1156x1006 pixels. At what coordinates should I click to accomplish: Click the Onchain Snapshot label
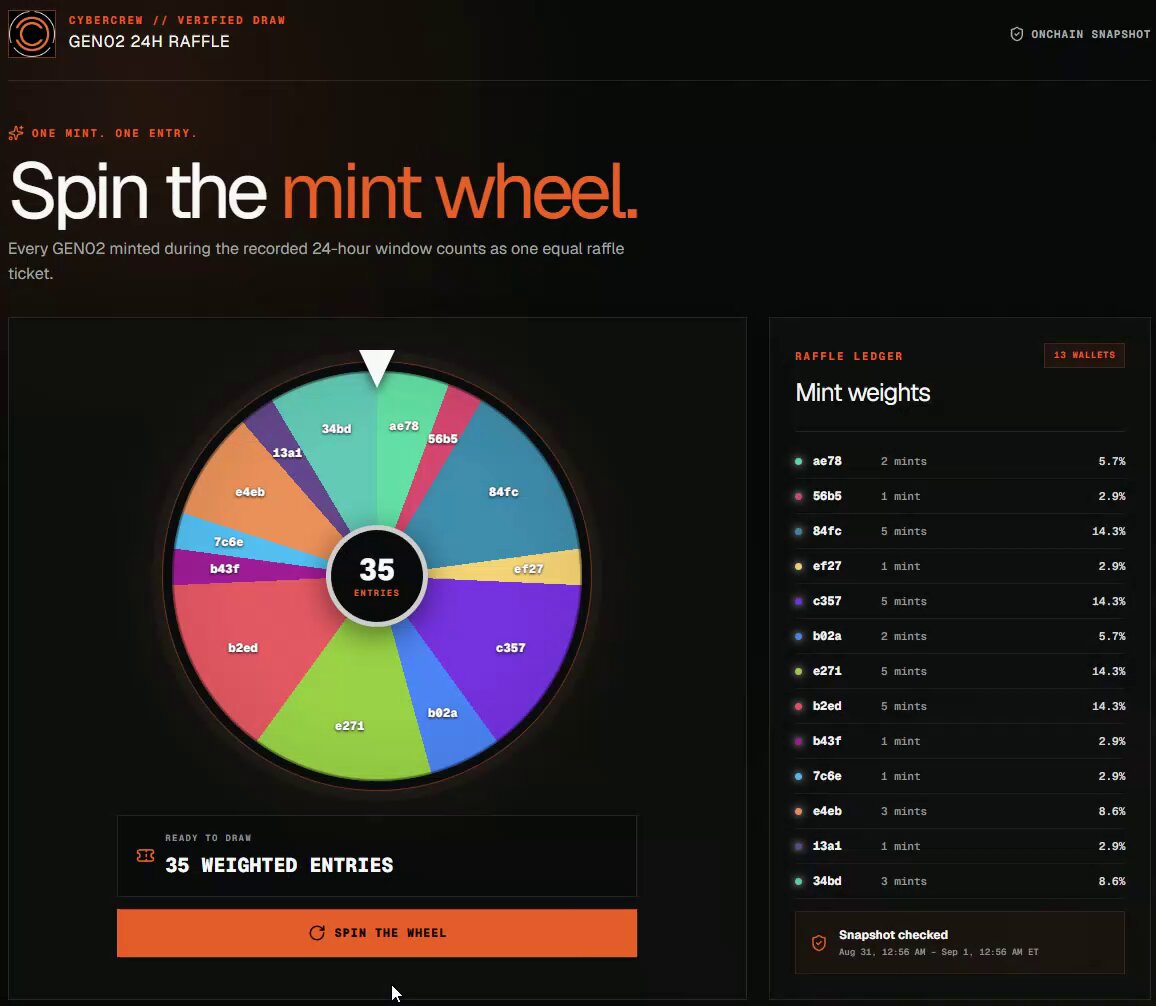(x=1090, y=35)
